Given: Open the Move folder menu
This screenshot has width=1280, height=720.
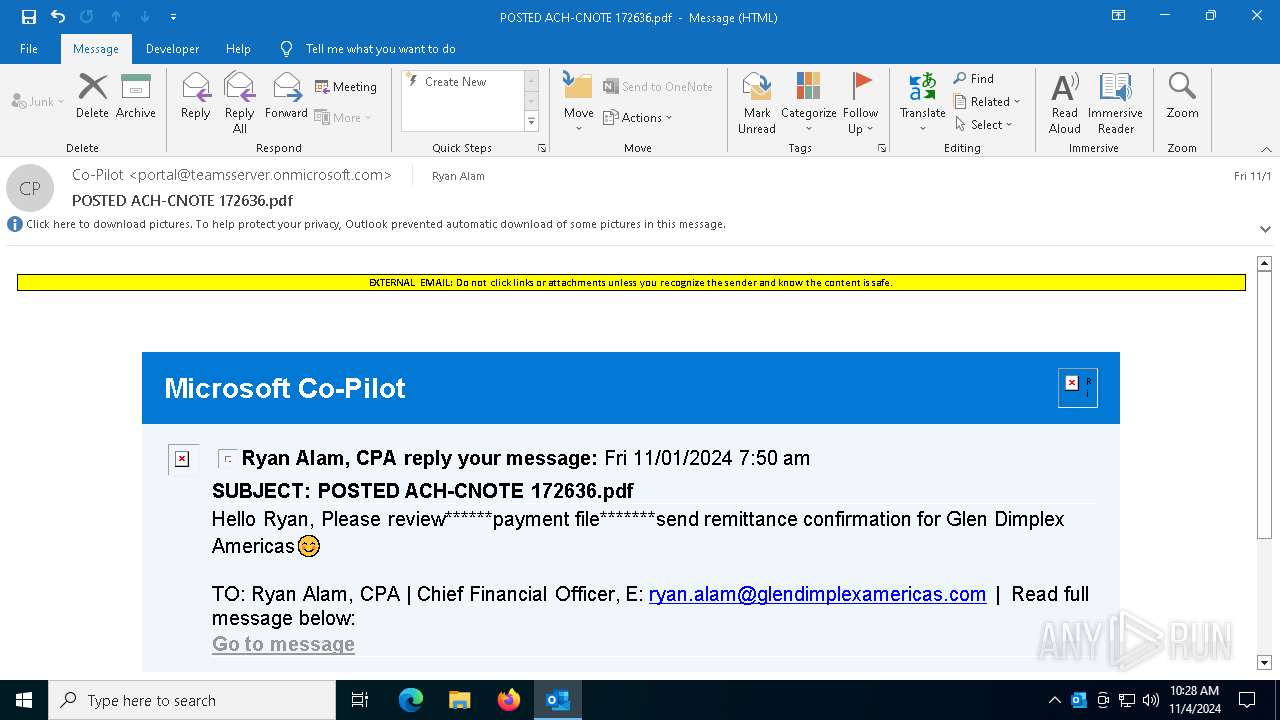Looking at the screenshot, I should point(579,103).
